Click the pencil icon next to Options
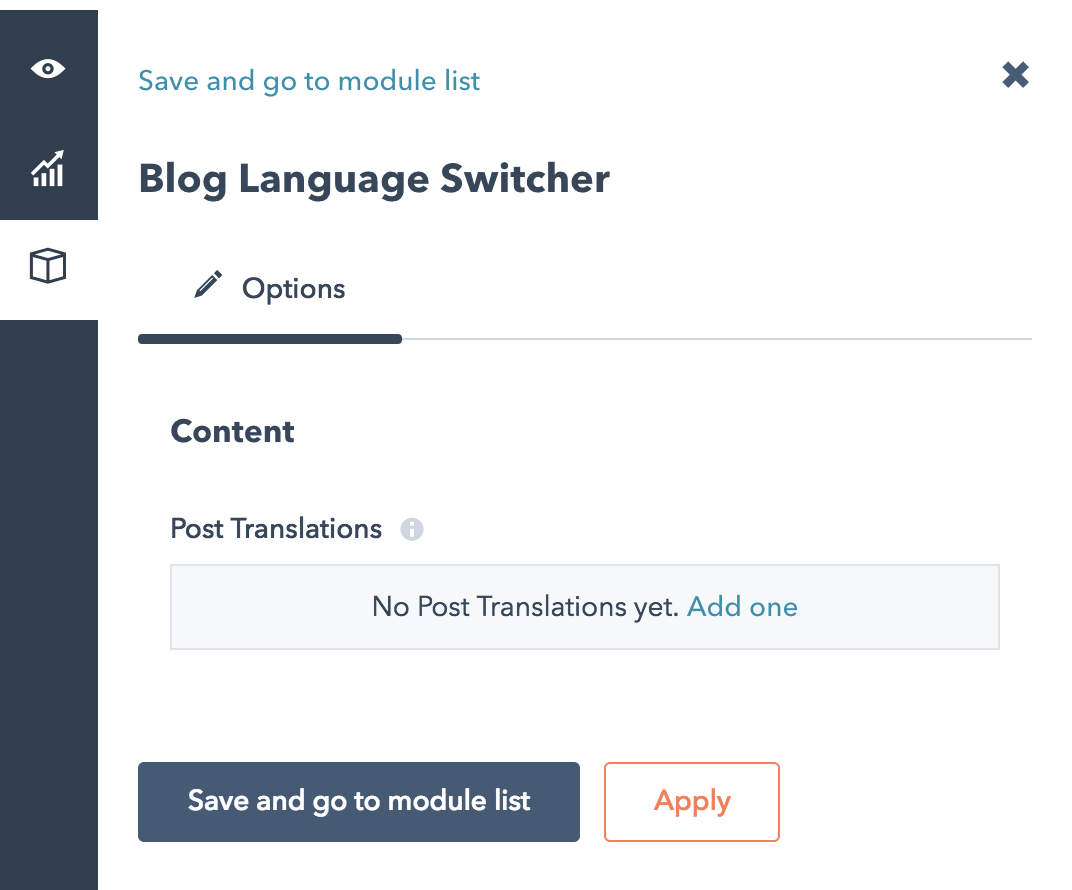Image resolution: width=1072 pixels, height=890 pixels. pyautogui.click(x=208, y=288)
